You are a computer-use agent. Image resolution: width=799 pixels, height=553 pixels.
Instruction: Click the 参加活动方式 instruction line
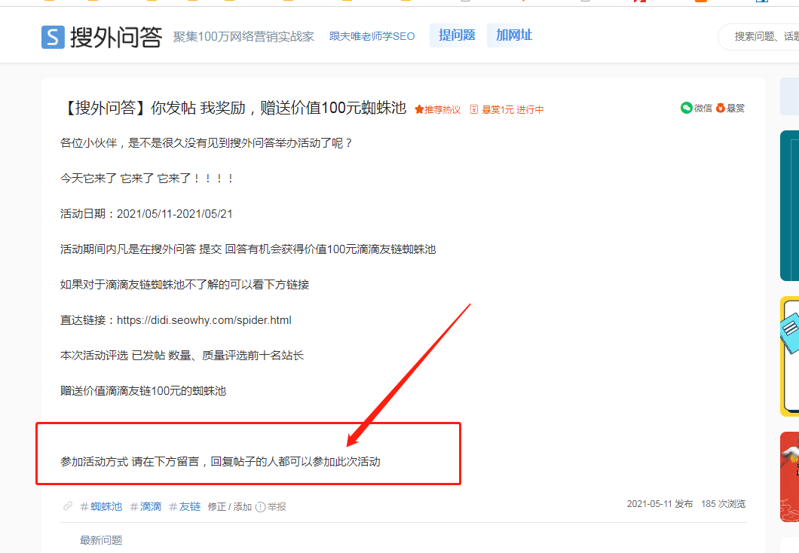[220, 462]
